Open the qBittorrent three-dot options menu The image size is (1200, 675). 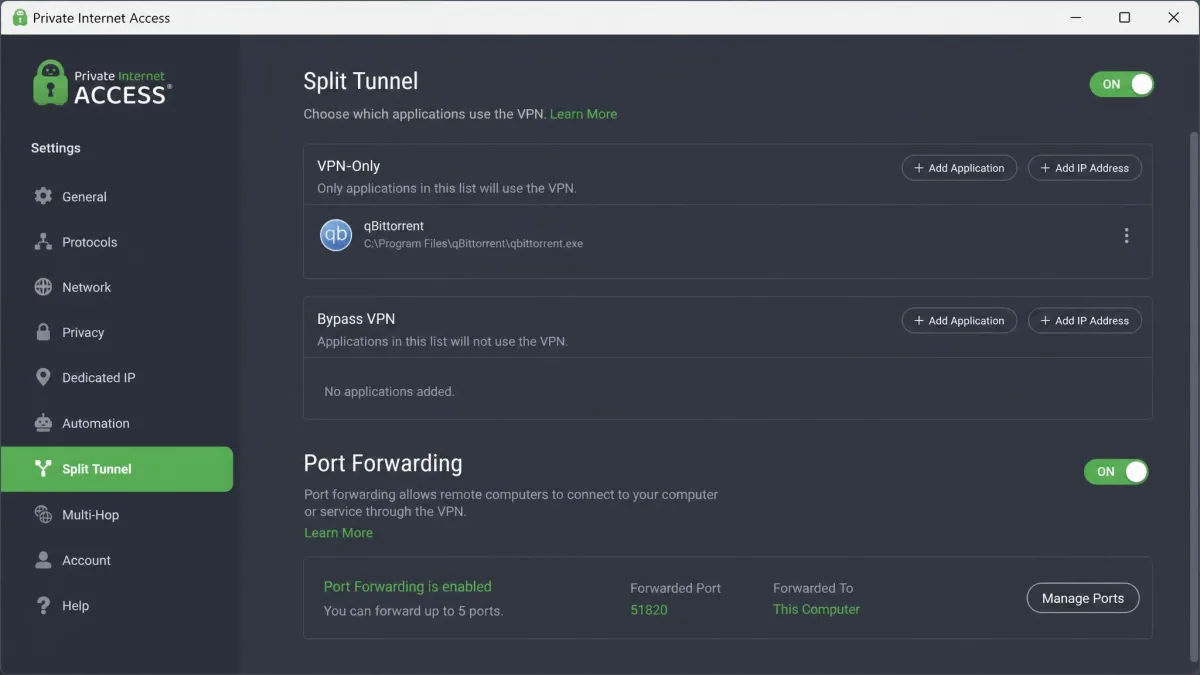1126,236
